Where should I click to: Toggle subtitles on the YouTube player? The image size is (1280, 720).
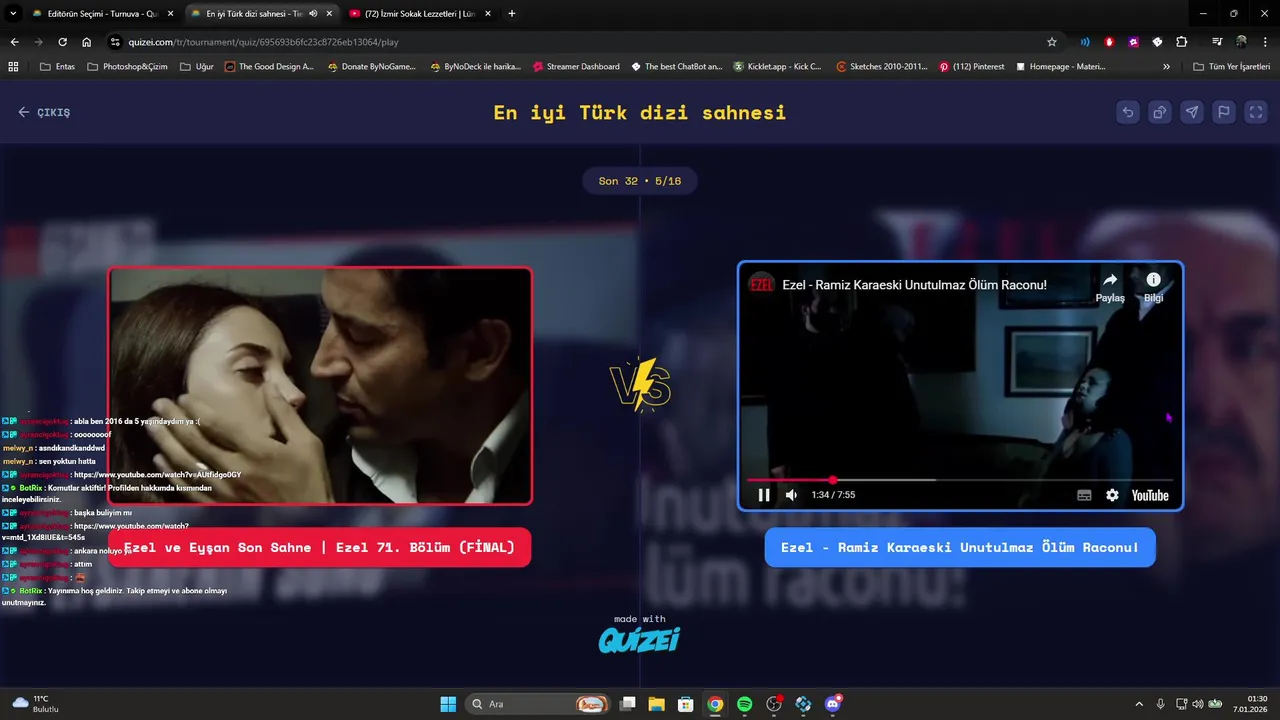pos(1084,495)
